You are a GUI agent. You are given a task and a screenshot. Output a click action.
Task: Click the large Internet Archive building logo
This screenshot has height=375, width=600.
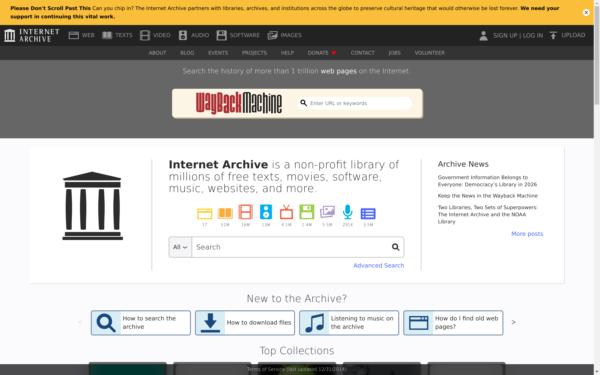tap(93, 206)
